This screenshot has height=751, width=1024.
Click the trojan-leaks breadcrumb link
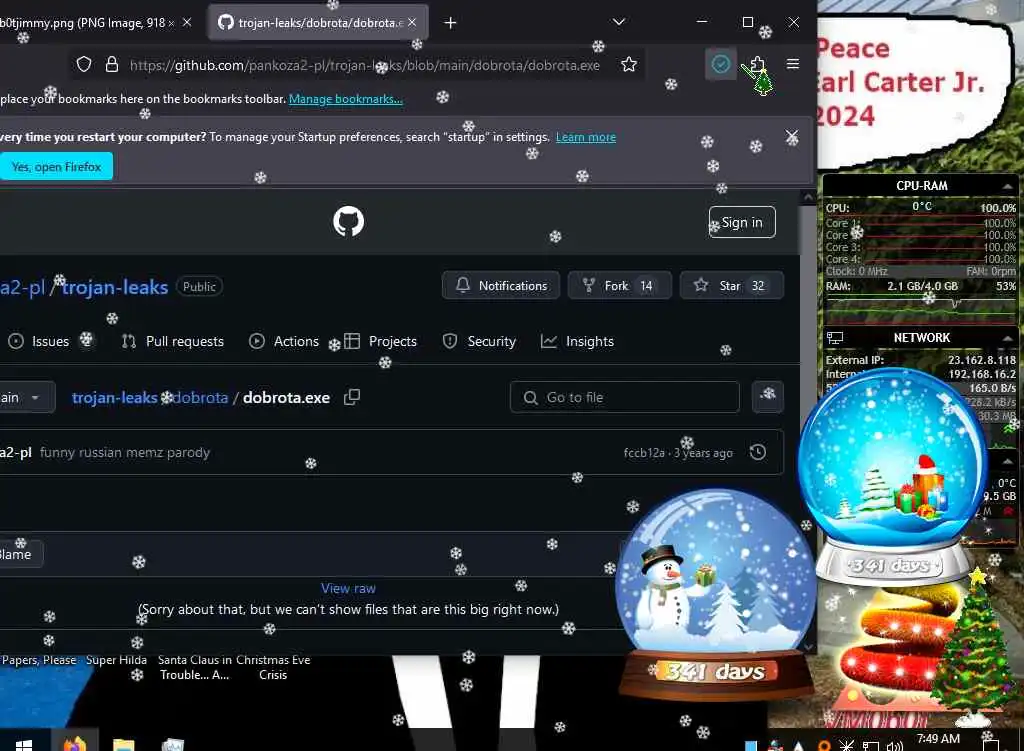pos(114,397)
